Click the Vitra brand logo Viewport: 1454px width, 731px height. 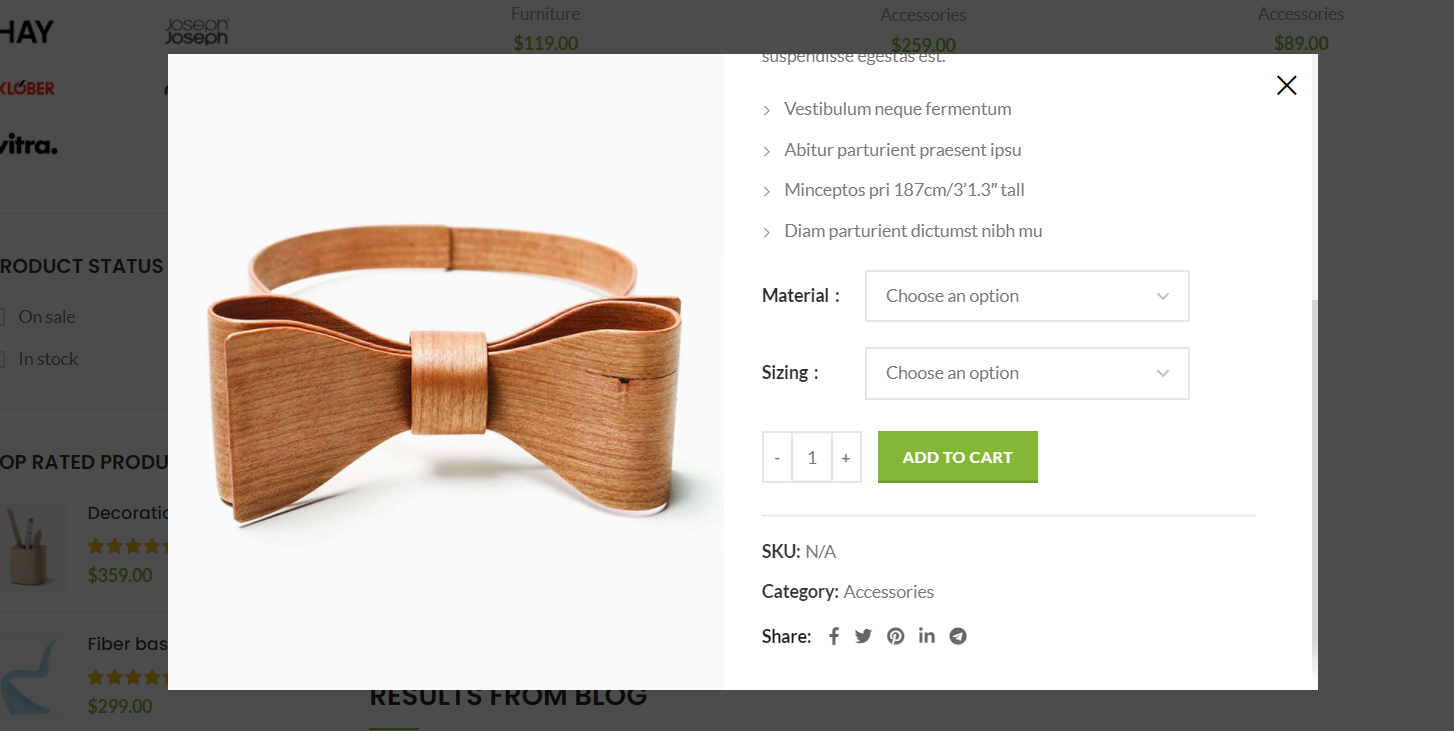[28, 145]
